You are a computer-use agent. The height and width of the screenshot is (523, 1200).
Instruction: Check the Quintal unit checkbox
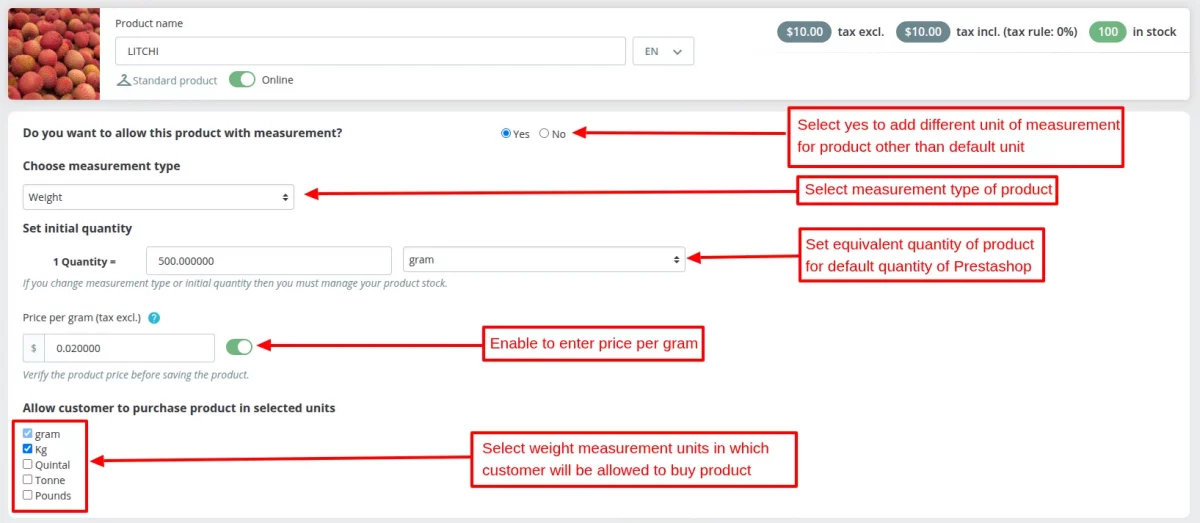coord(28,464)
